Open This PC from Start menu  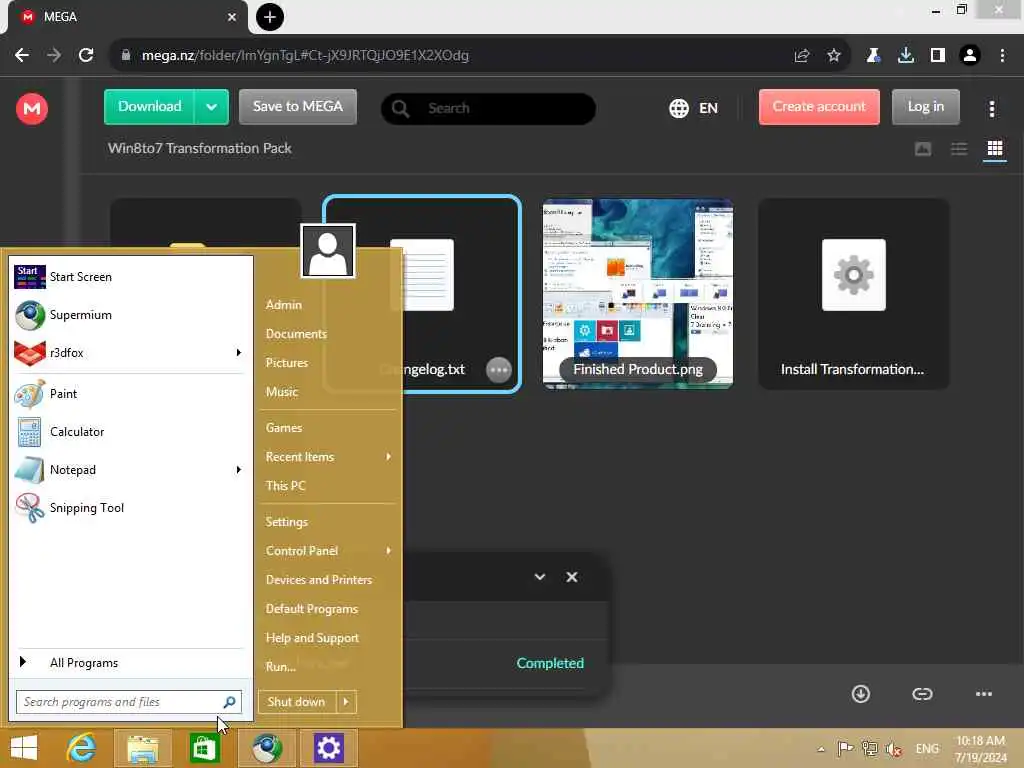pyautogui.click(x=285, y=486)
